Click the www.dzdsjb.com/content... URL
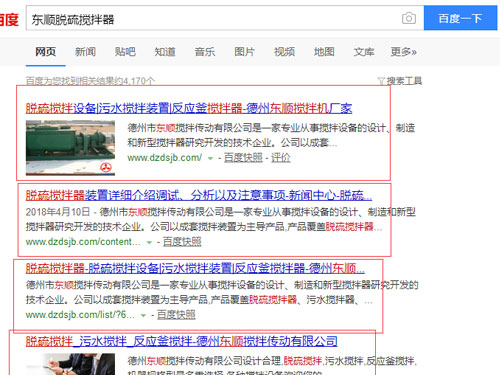This screenshot has height=375, width=500. coord(83,242)
